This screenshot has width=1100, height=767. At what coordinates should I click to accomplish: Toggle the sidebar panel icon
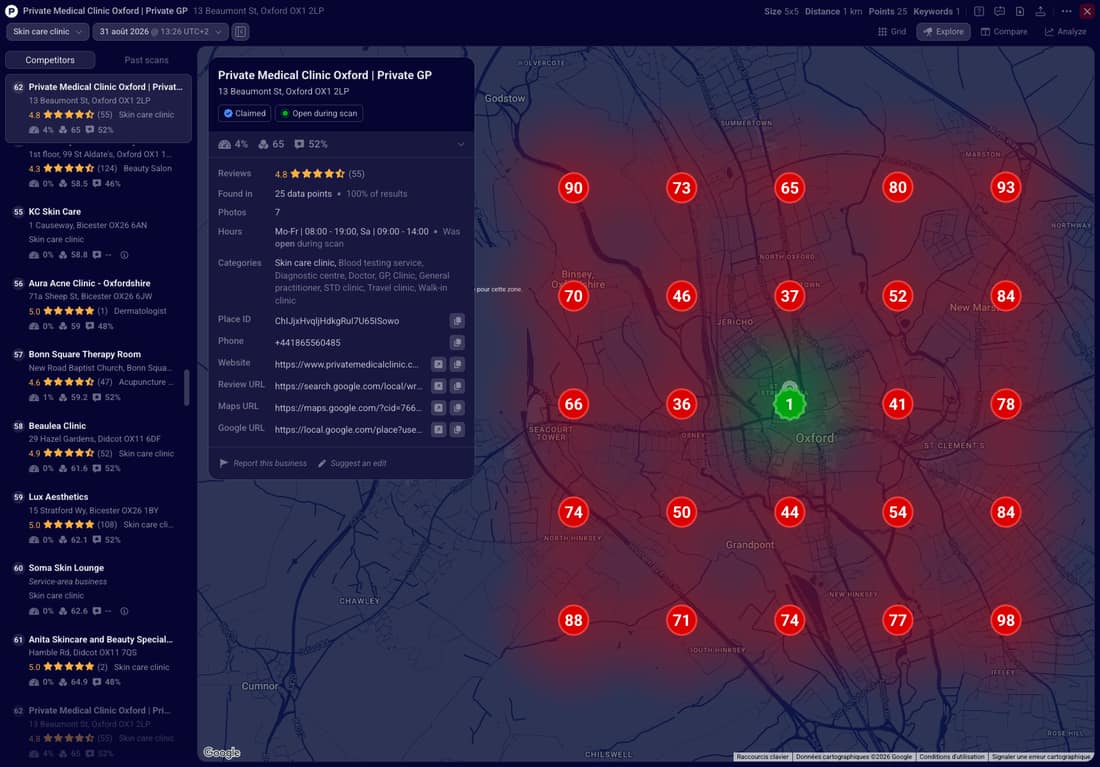[x=241, y=32]
